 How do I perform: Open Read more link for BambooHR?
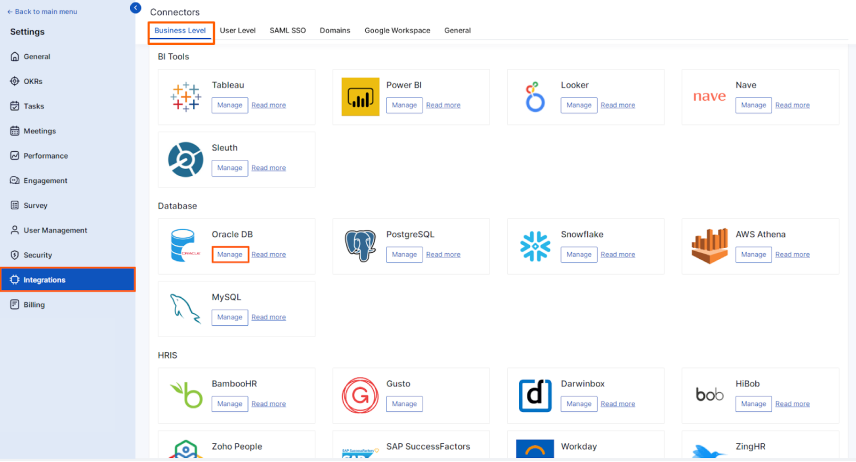(x=269, y=404)
